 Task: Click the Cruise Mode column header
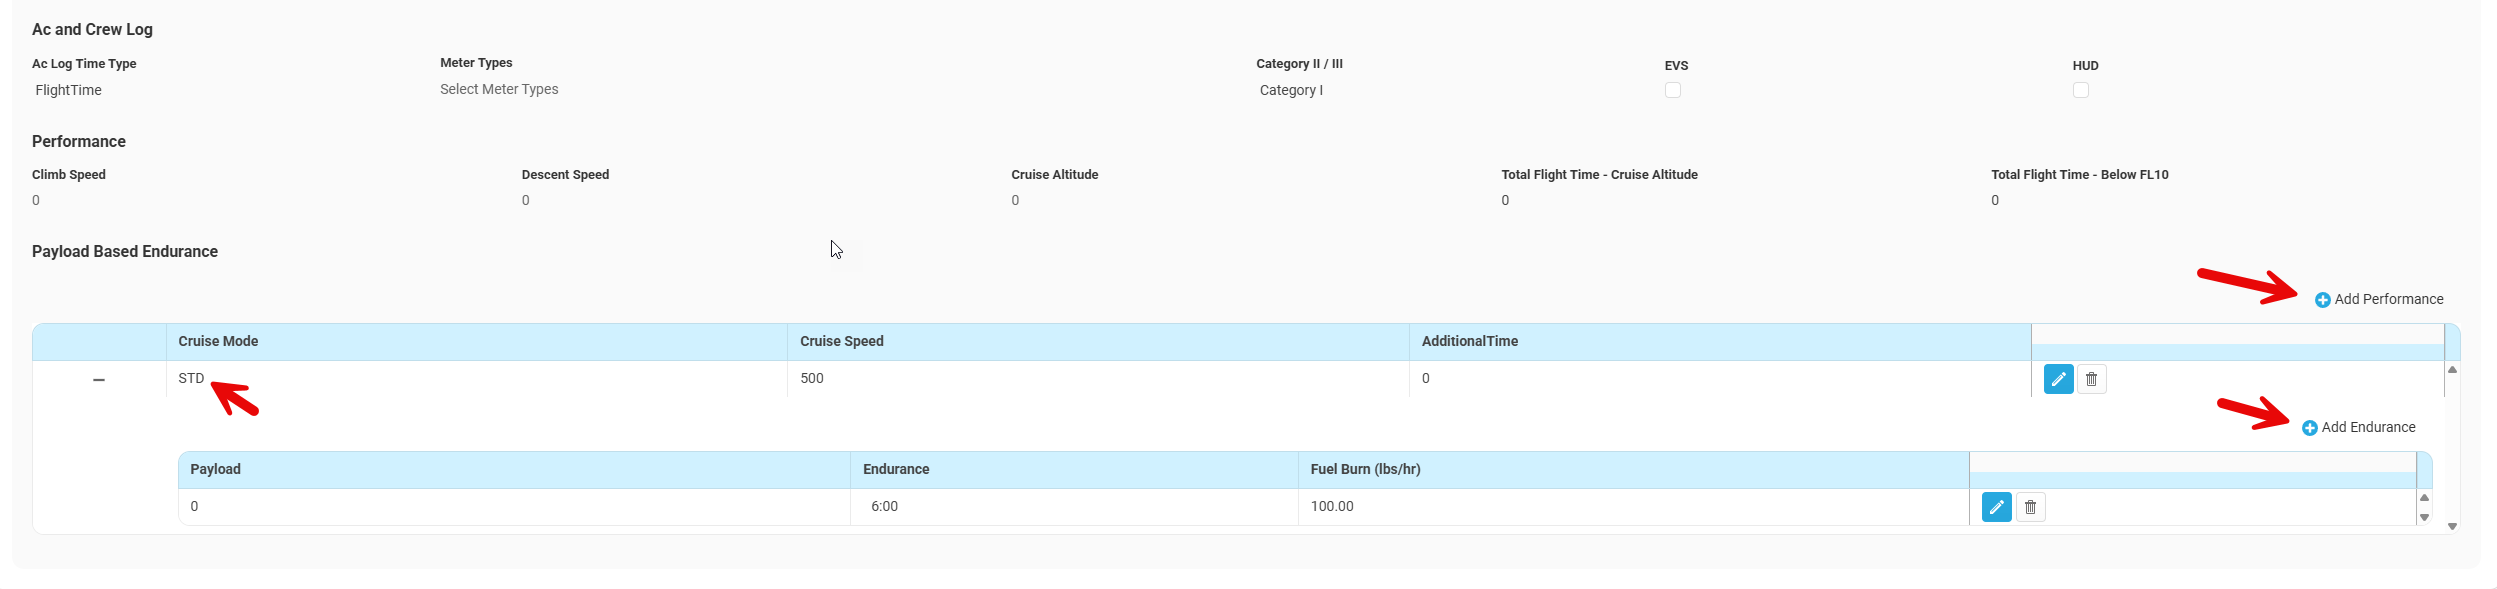218,341
